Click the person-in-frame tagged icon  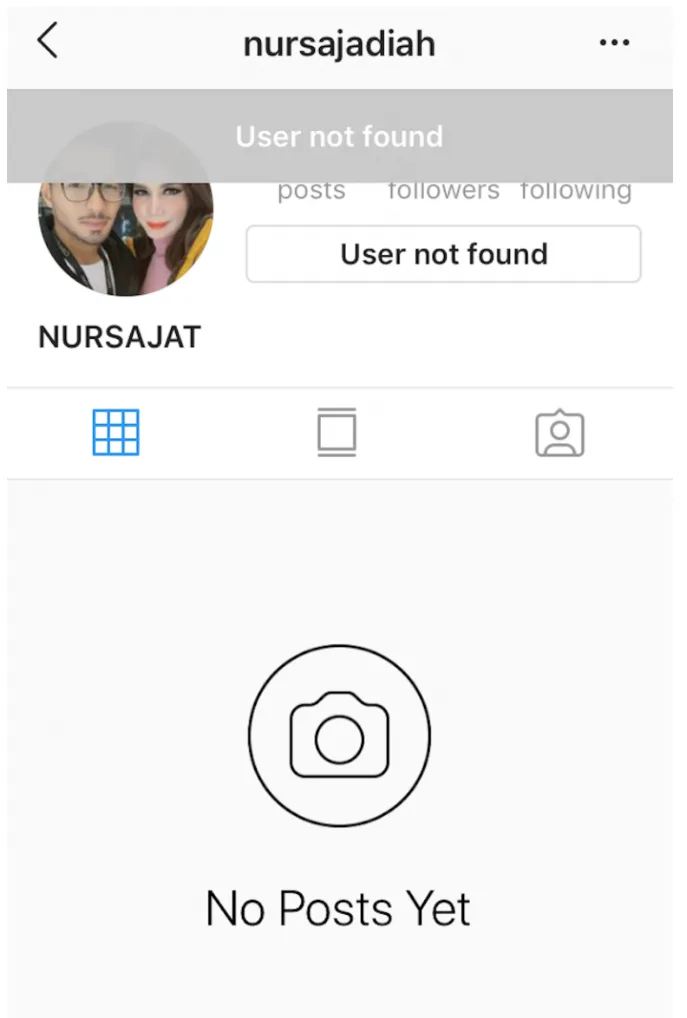(x=560, y=433)
